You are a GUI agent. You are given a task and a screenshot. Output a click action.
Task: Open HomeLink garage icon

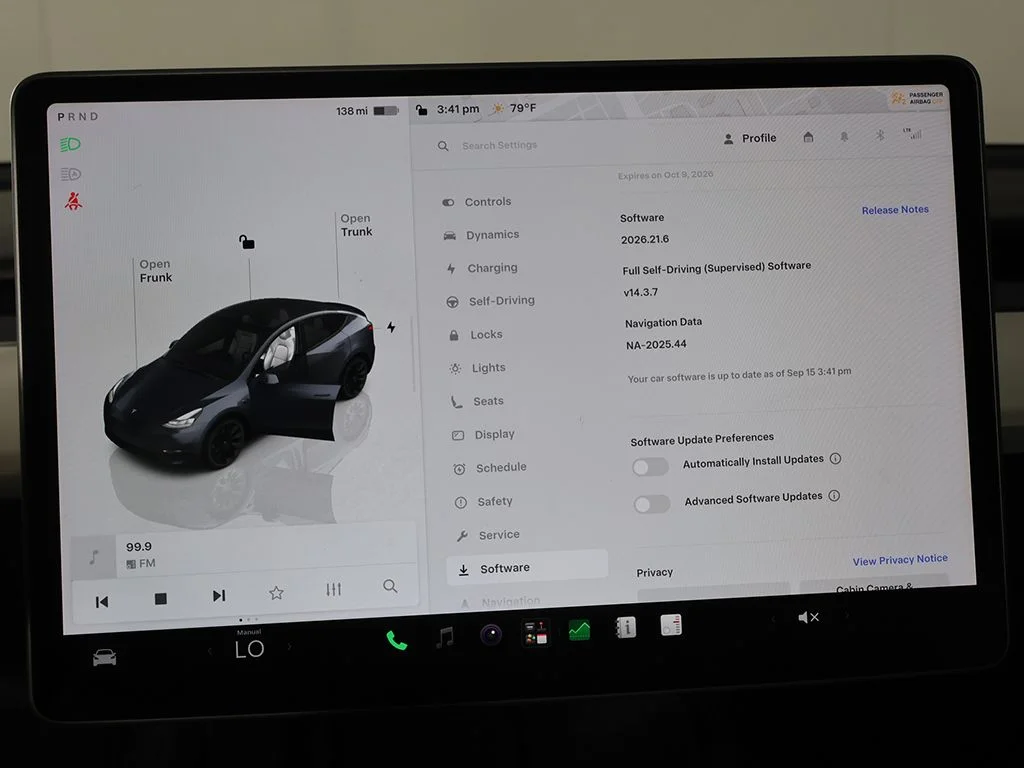pyautogui.click(x=808, y=137)
